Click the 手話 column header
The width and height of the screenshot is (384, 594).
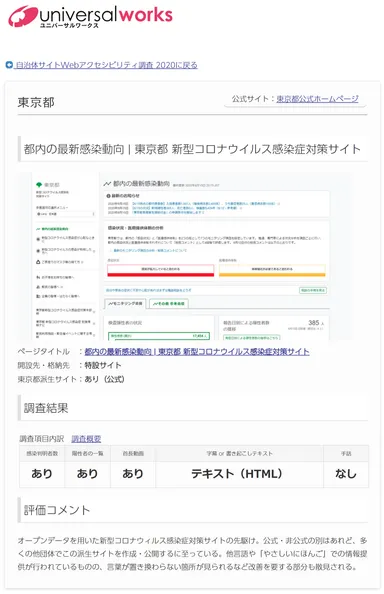click(x=346, y=453)
